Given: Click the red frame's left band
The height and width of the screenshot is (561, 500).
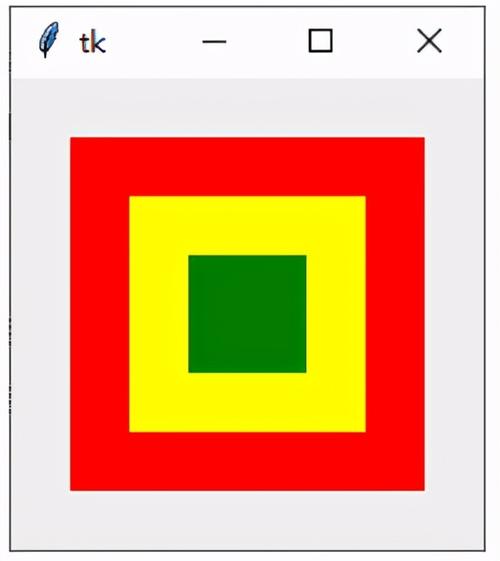Looking at the screenshot, I should pos(100,314).
